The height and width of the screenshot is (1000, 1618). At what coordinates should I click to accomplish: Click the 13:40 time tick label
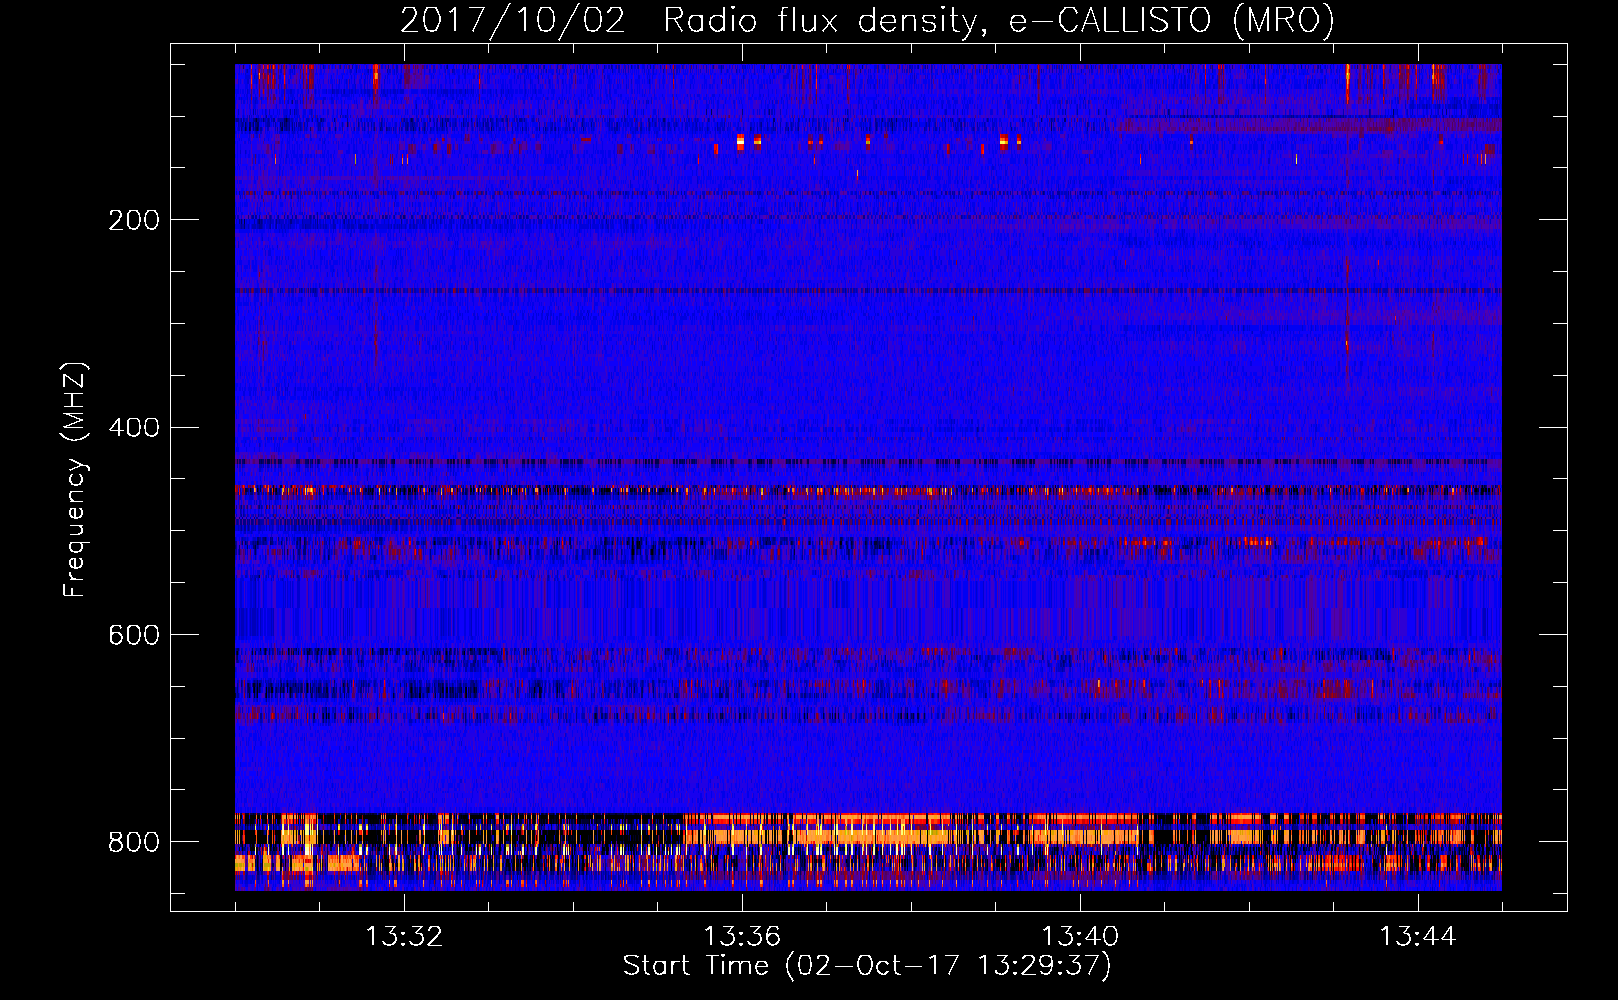click(x=1080, y=937)
